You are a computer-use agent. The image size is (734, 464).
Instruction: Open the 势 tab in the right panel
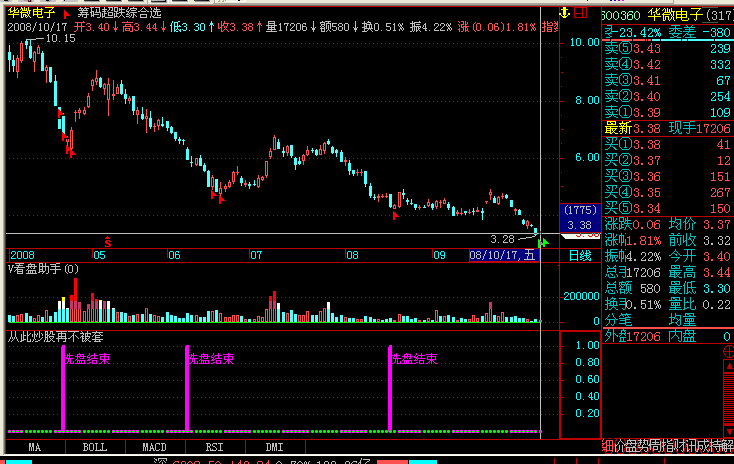(644, 446)
